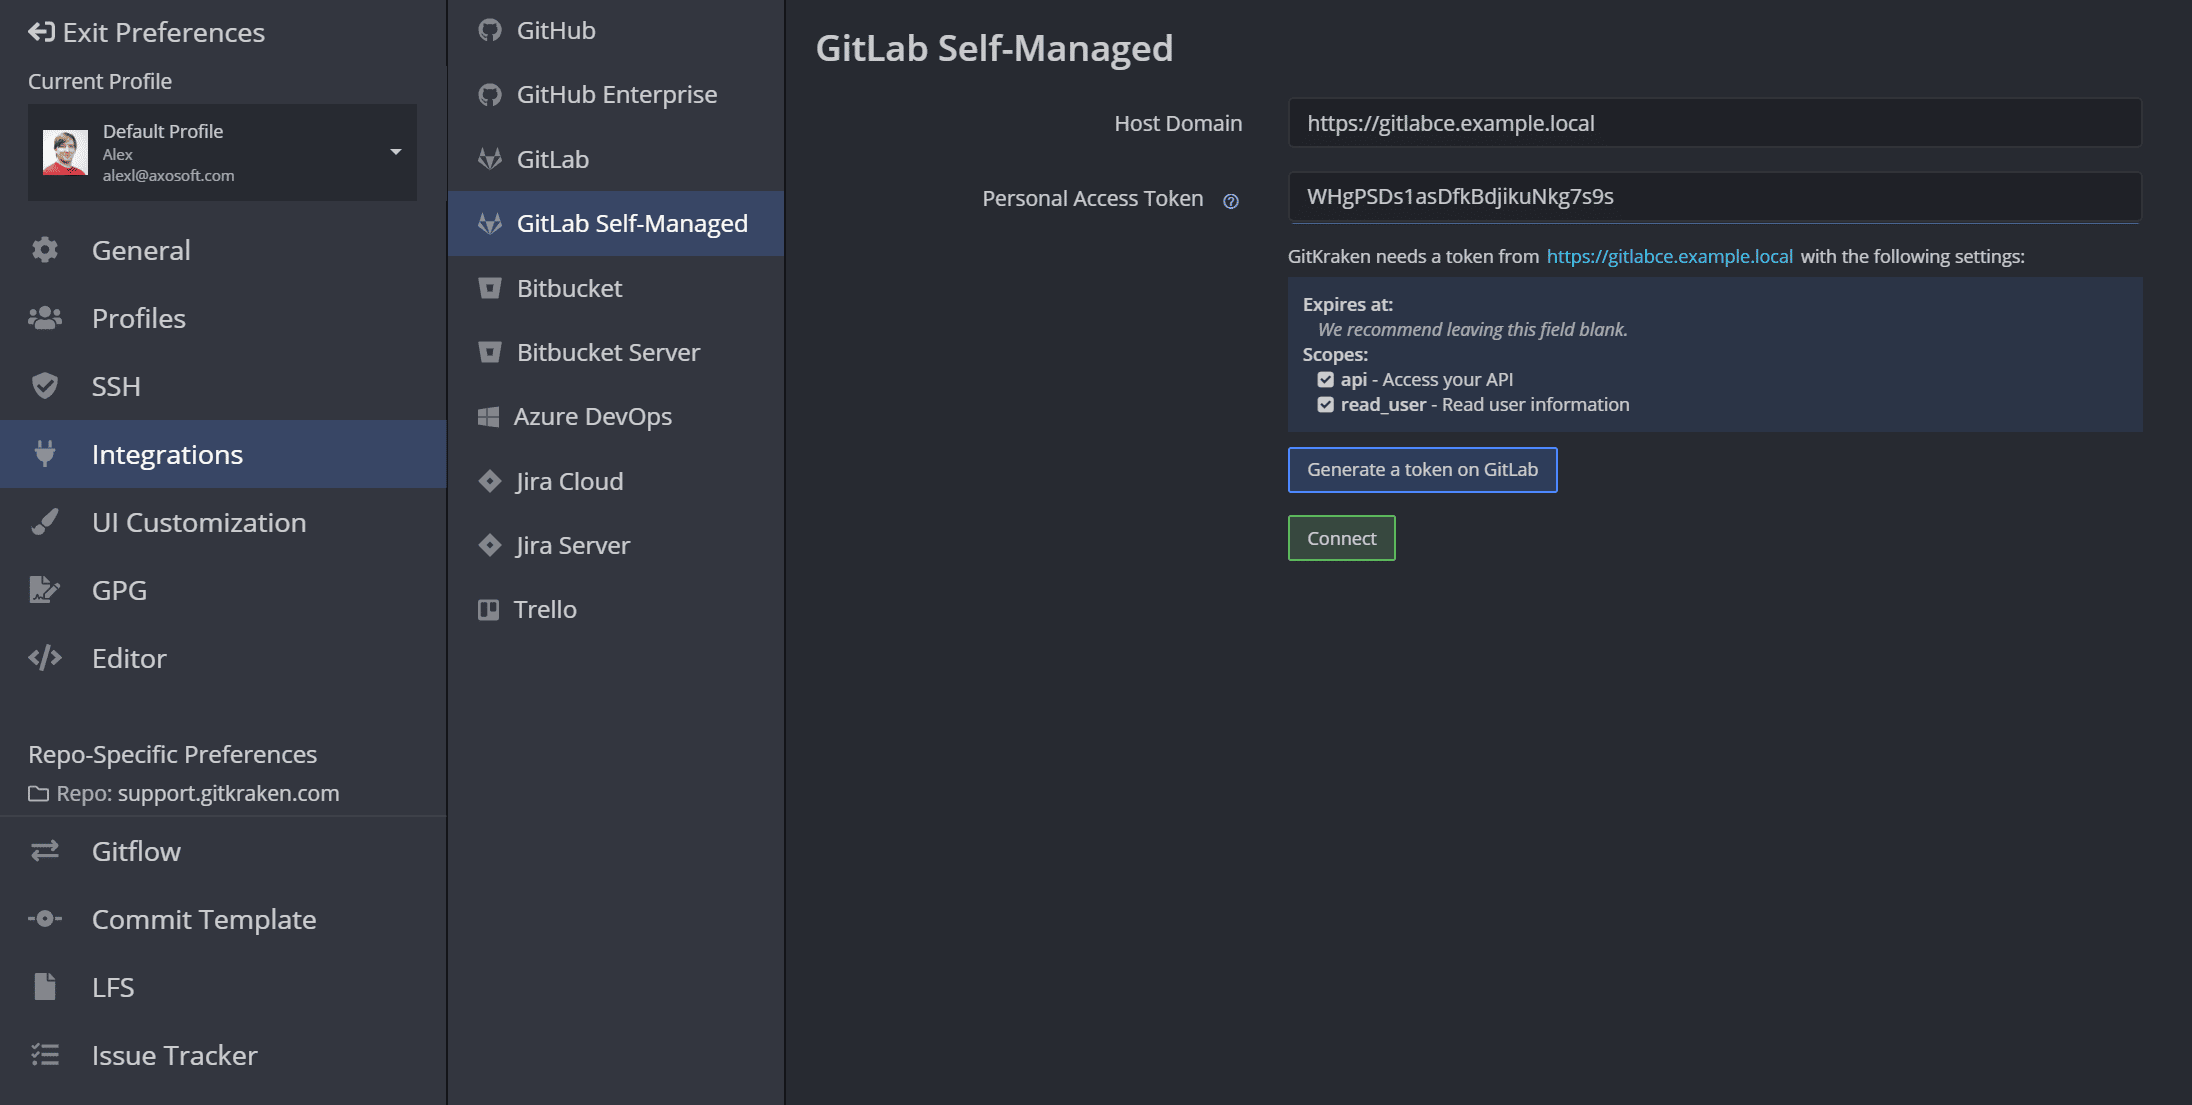
Task: Expand the Default Profile dropdown arrow
Action: click(x=396, y=152)
